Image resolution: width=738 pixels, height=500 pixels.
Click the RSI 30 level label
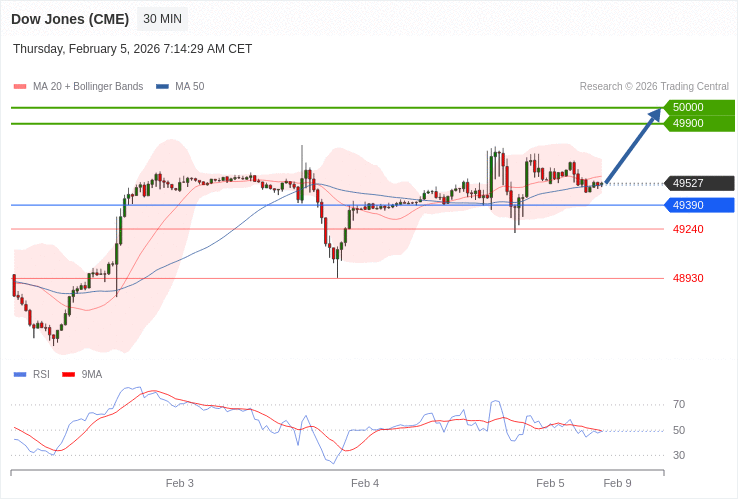[x=679, y=455]
